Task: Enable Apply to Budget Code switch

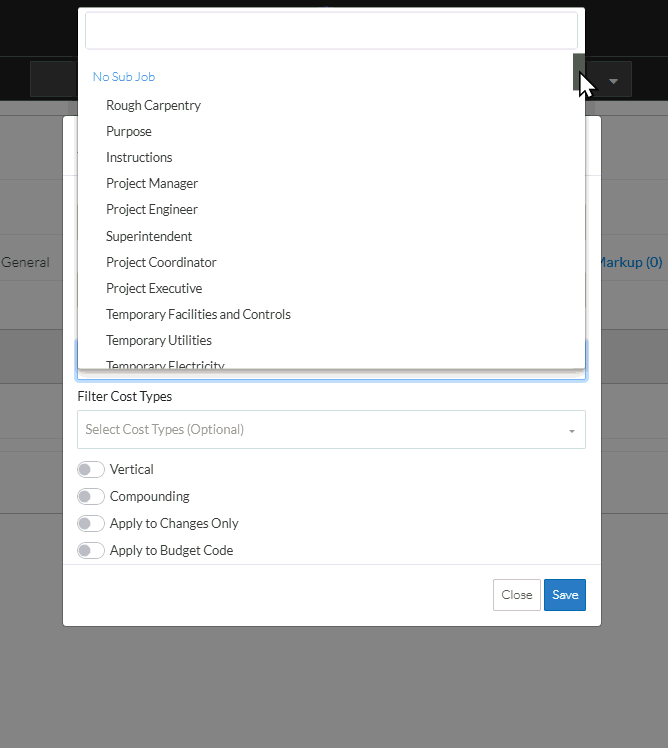Action: point(91,551)
